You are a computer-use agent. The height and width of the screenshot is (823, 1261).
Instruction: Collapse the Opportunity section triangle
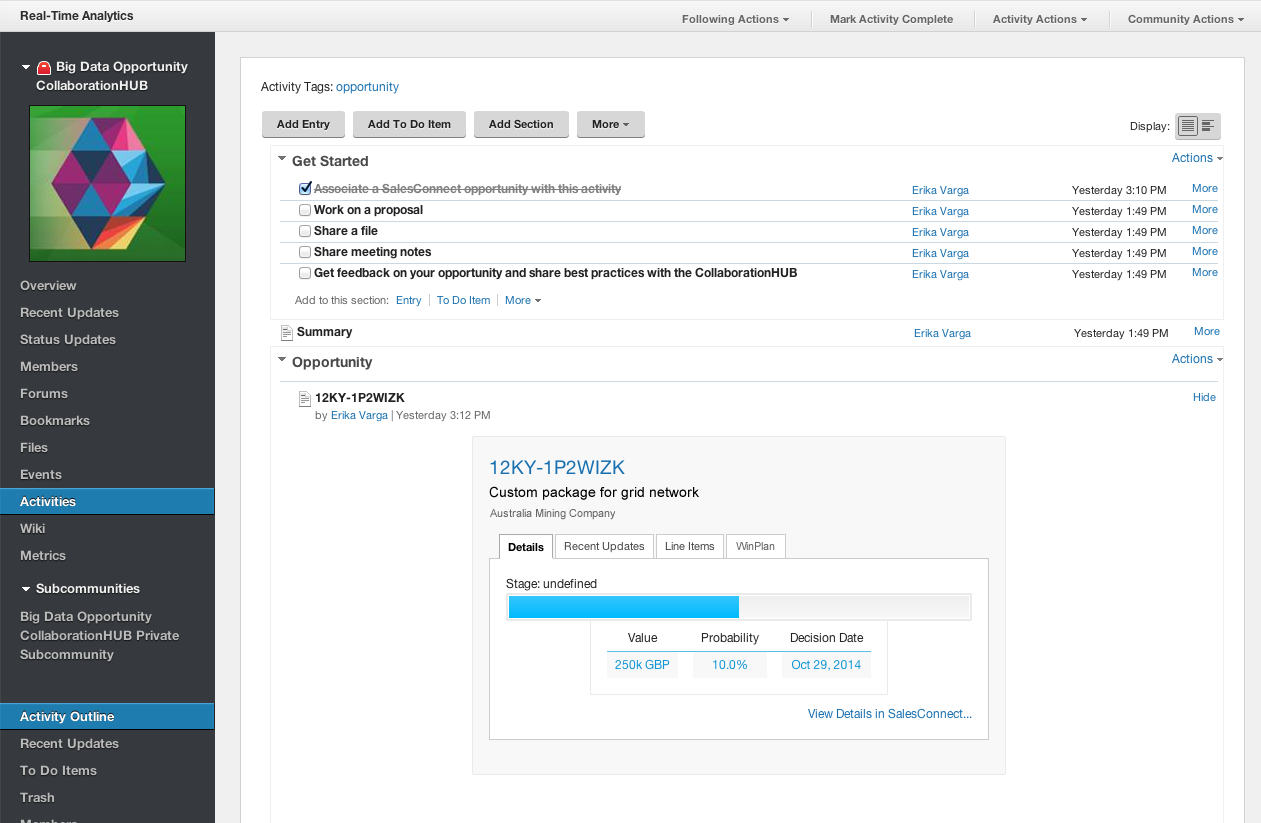click(282, 361)
